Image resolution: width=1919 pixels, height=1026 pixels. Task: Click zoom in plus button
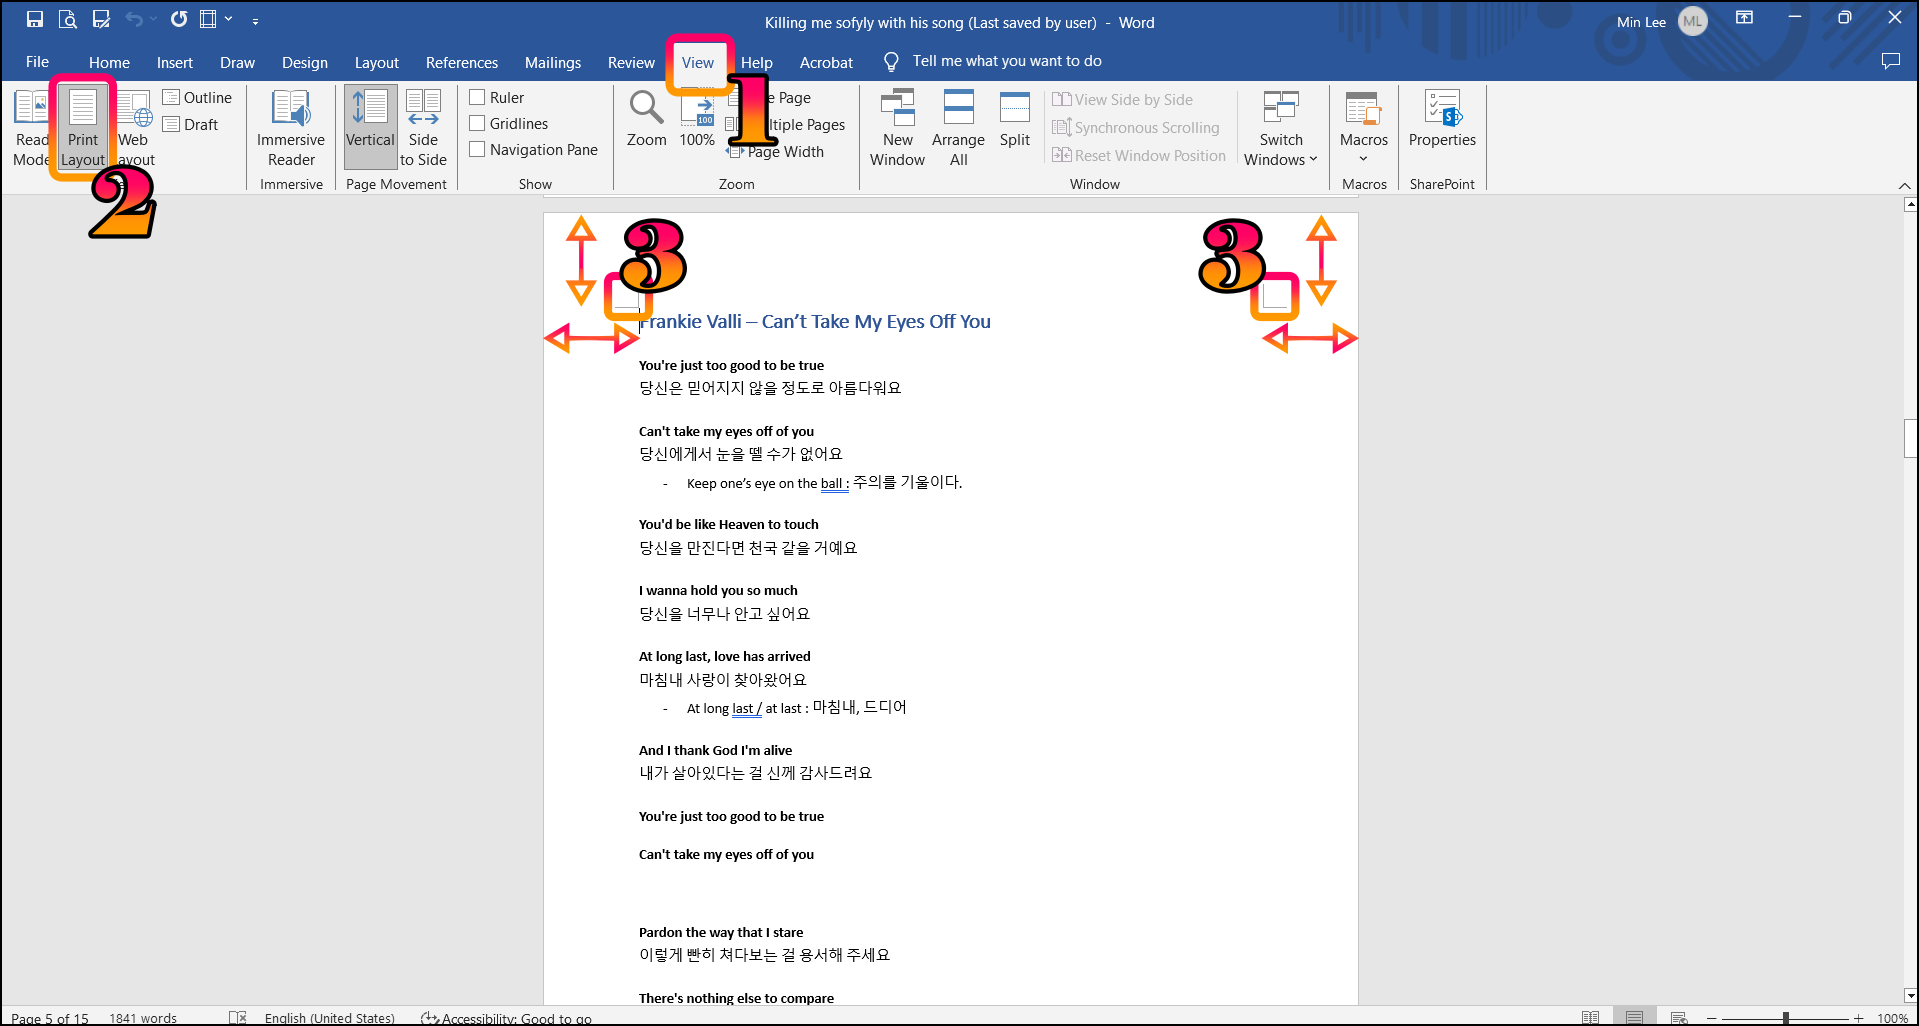[x=1858, y=1018]
